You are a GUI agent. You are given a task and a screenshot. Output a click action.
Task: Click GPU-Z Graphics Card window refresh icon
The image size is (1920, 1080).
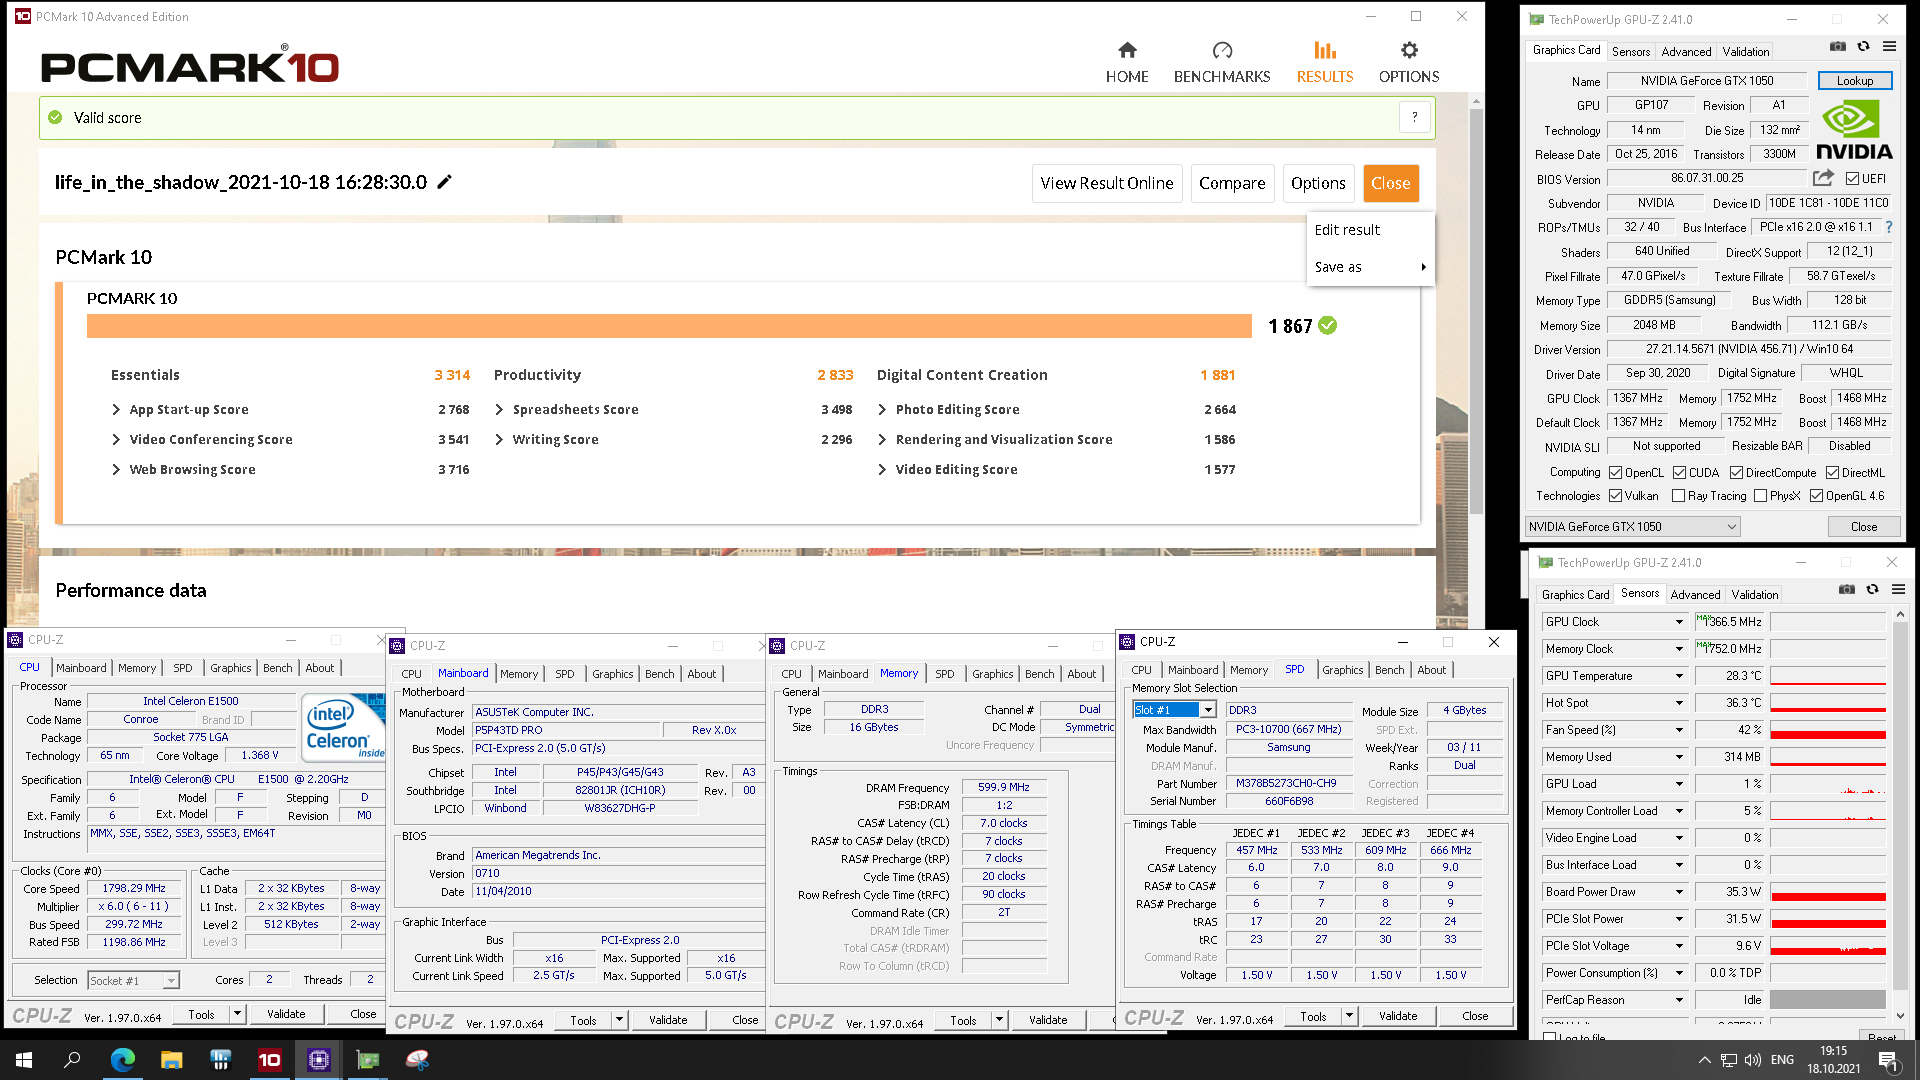(x=1864, y=46)
